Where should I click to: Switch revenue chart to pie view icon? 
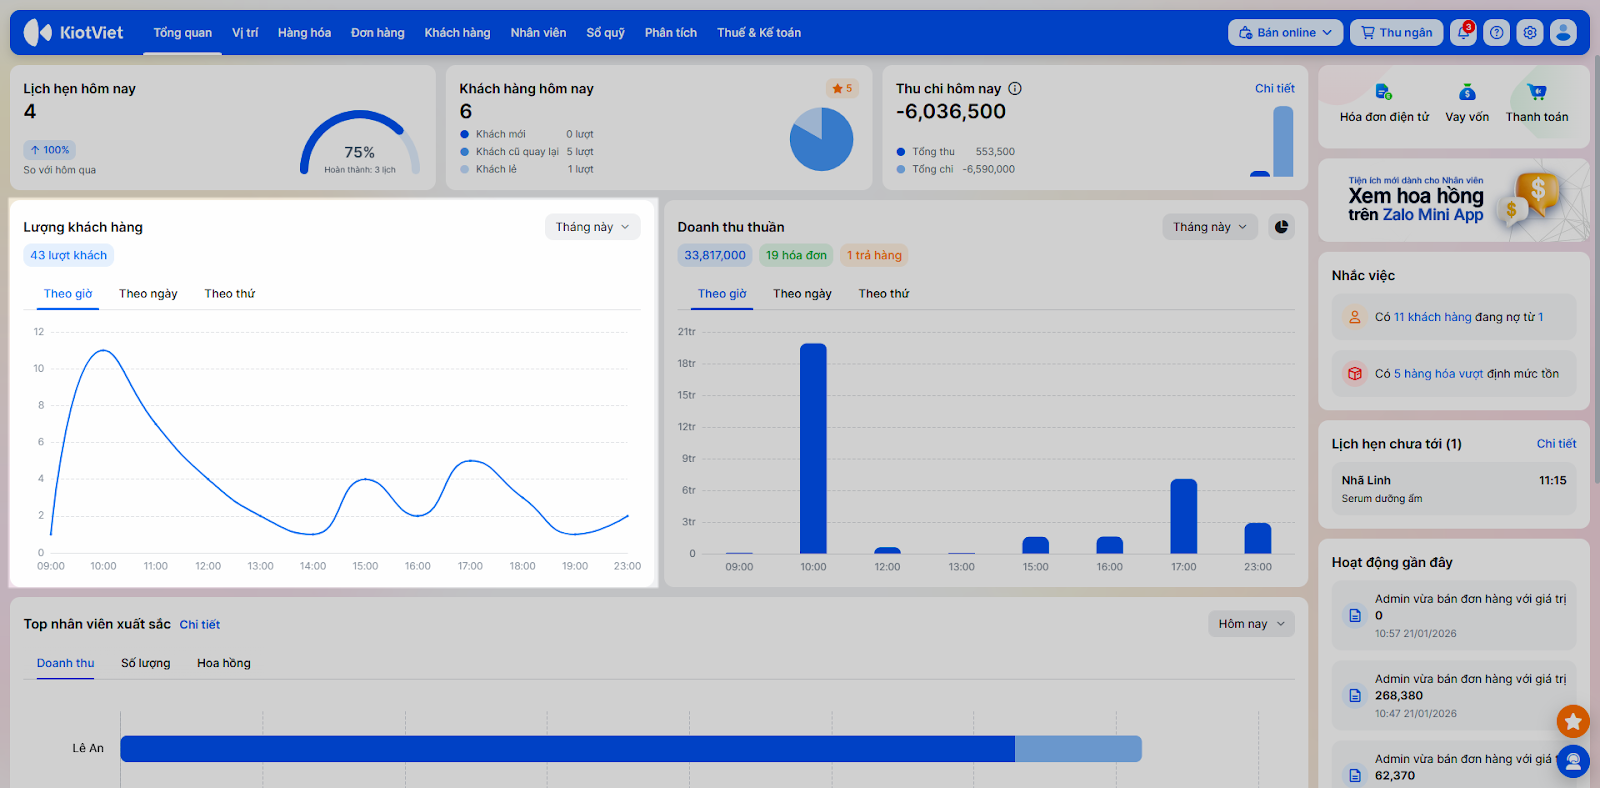tap(1281, 227)
